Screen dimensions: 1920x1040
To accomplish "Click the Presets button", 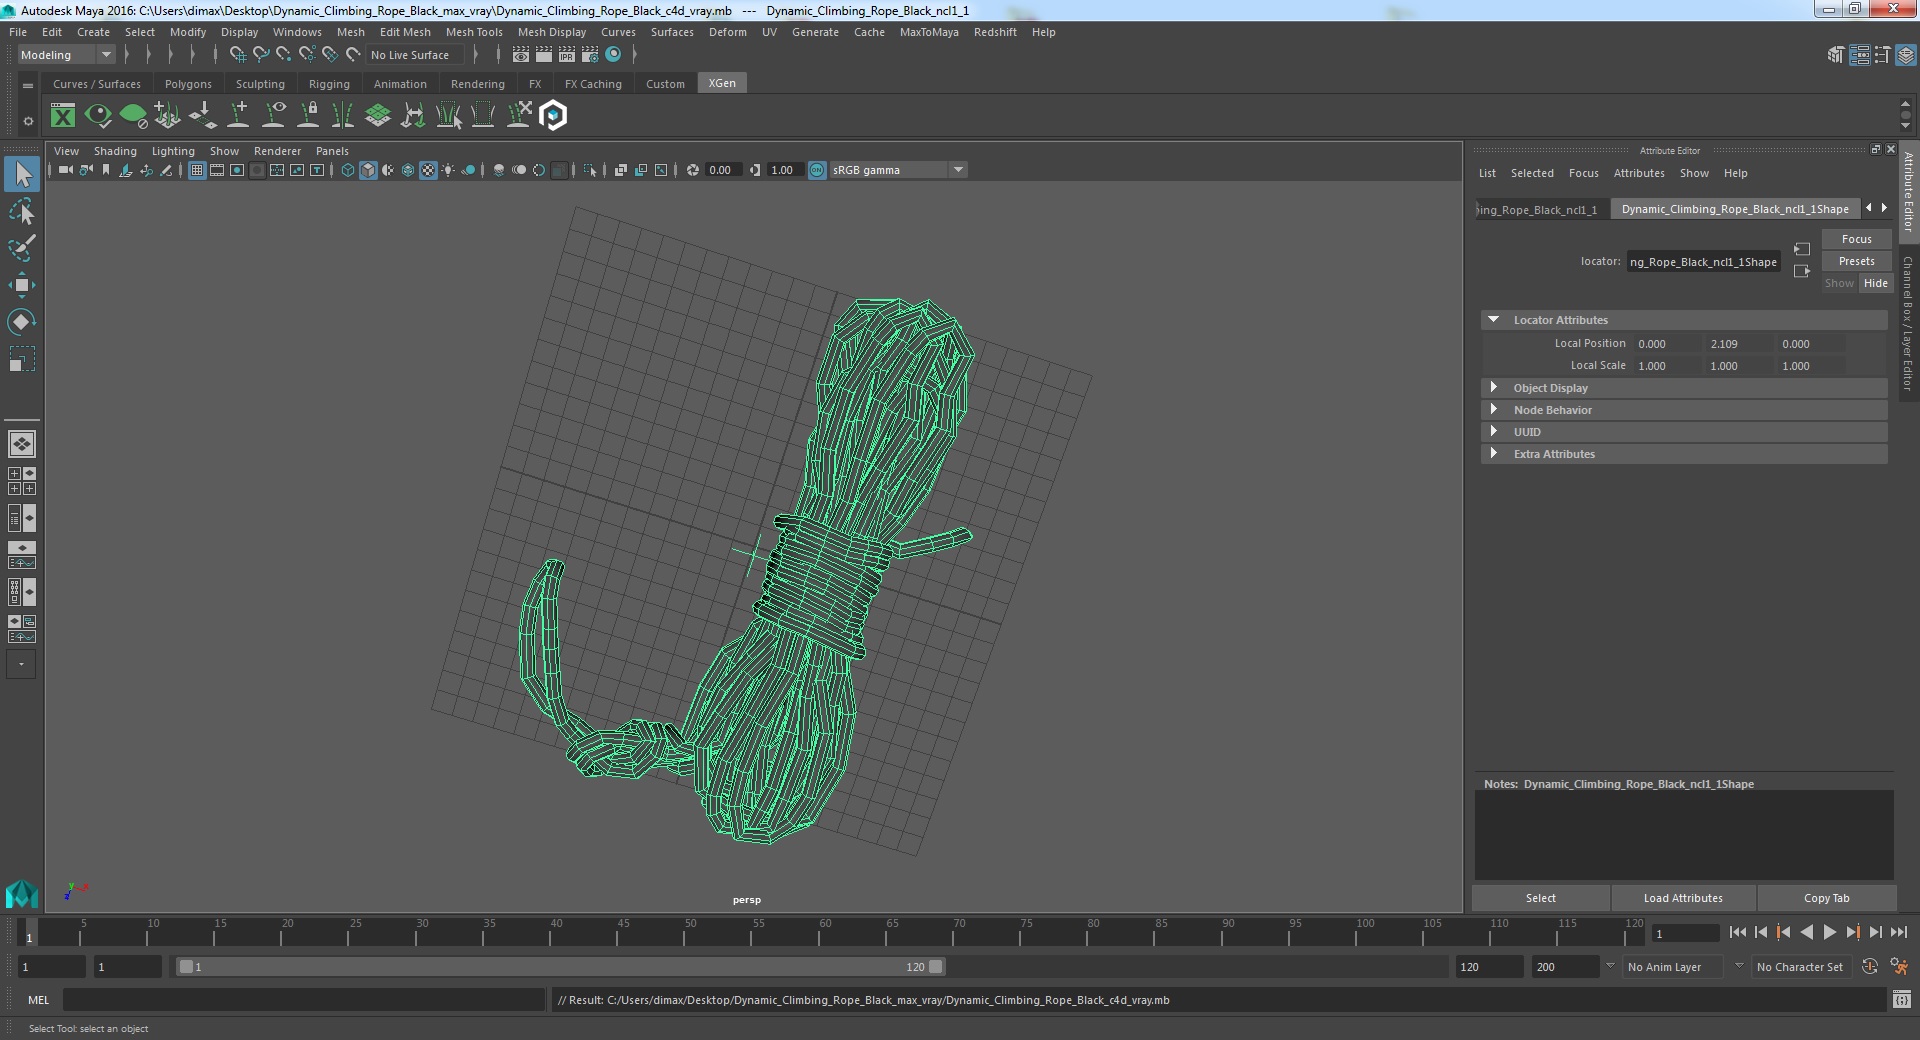I will 1856,261.
